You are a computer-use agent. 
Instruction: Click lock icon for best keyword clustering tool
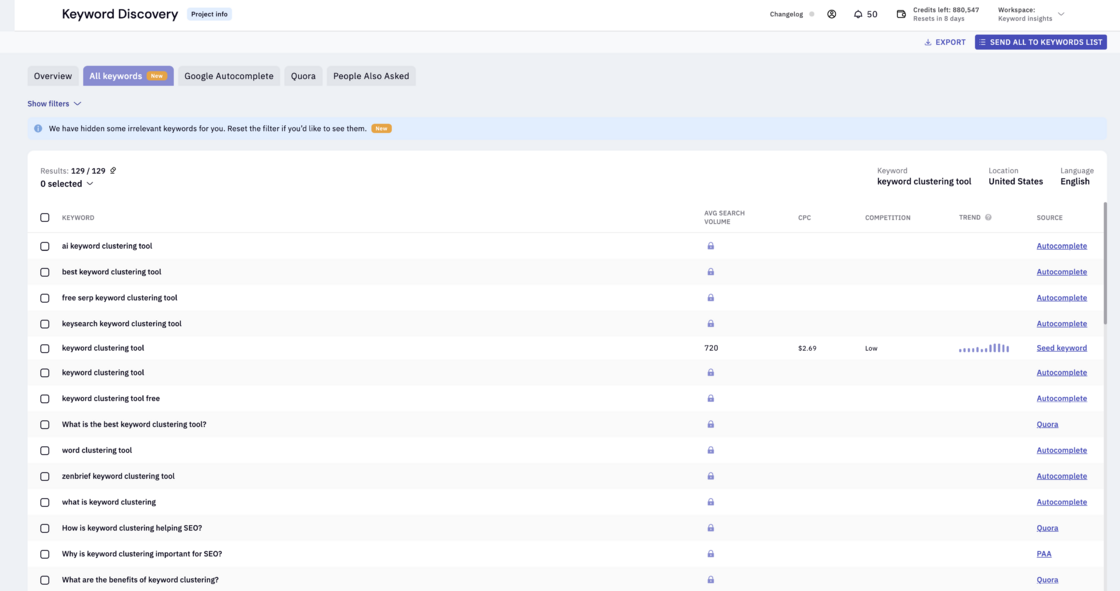tap(711, 272)
